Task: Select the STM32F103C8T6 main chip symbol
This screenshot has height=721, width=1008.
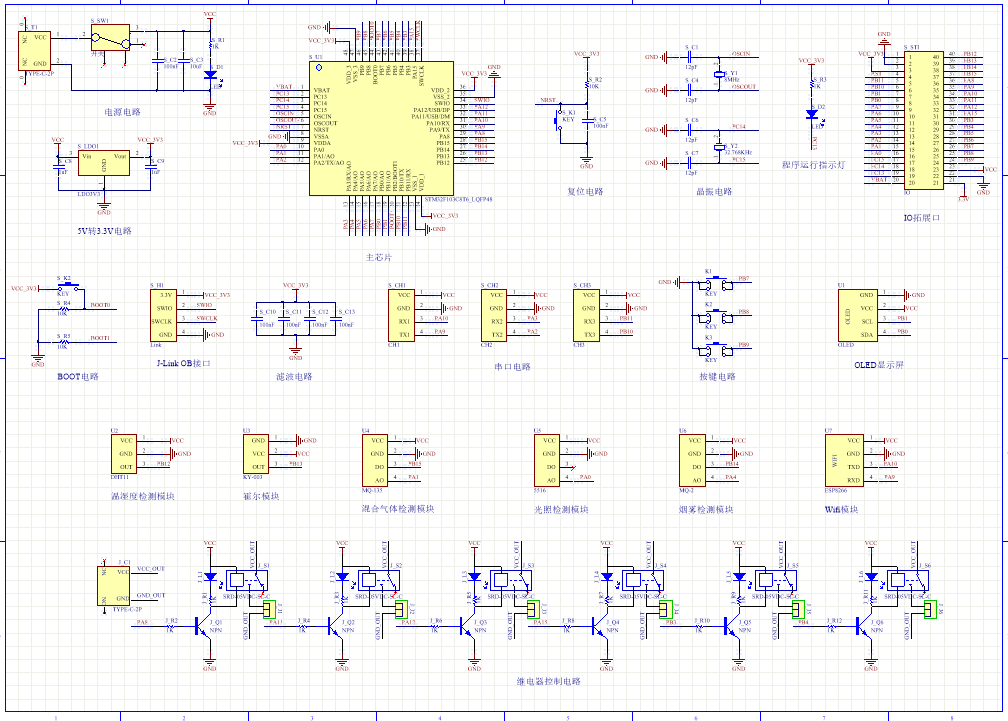Action: coord(381,128)
